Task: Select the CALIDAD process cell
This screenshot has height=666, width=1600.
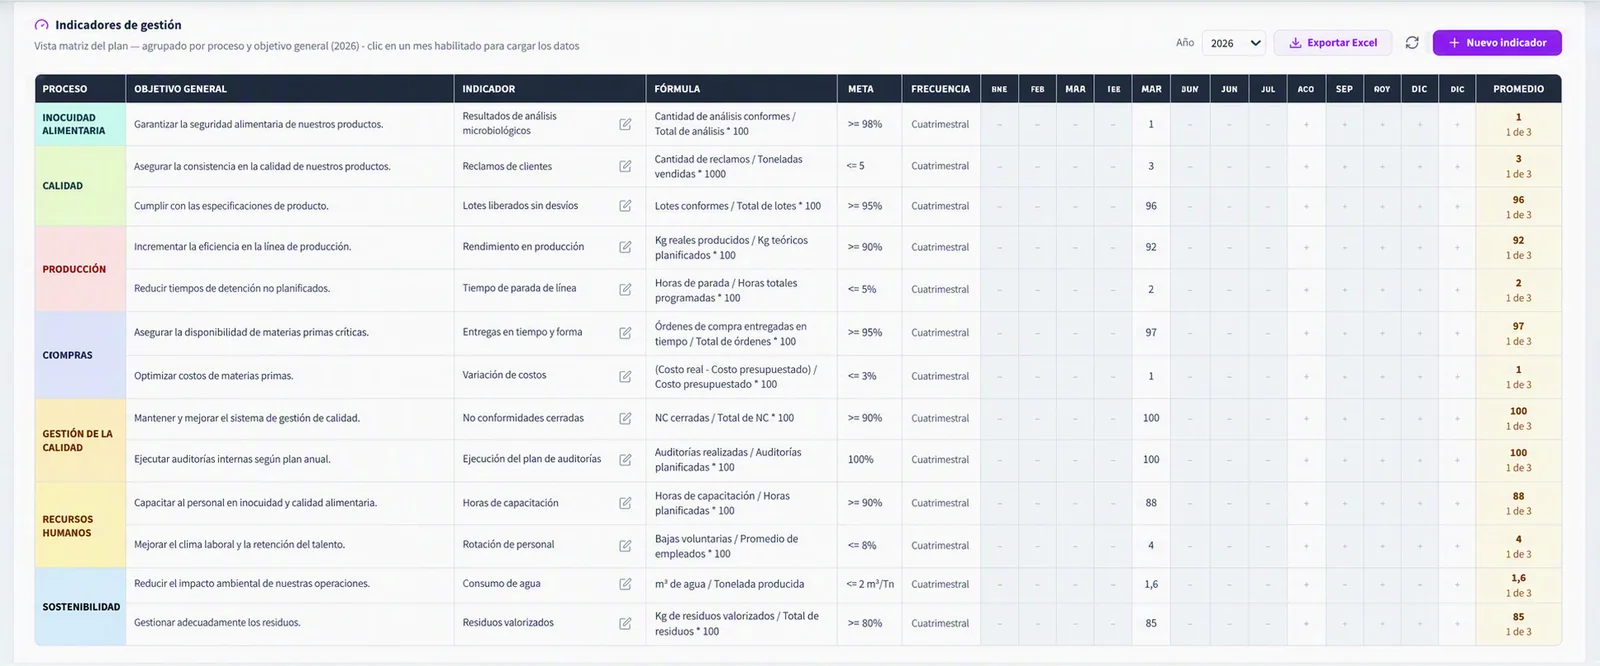Action: click(80, 186)
